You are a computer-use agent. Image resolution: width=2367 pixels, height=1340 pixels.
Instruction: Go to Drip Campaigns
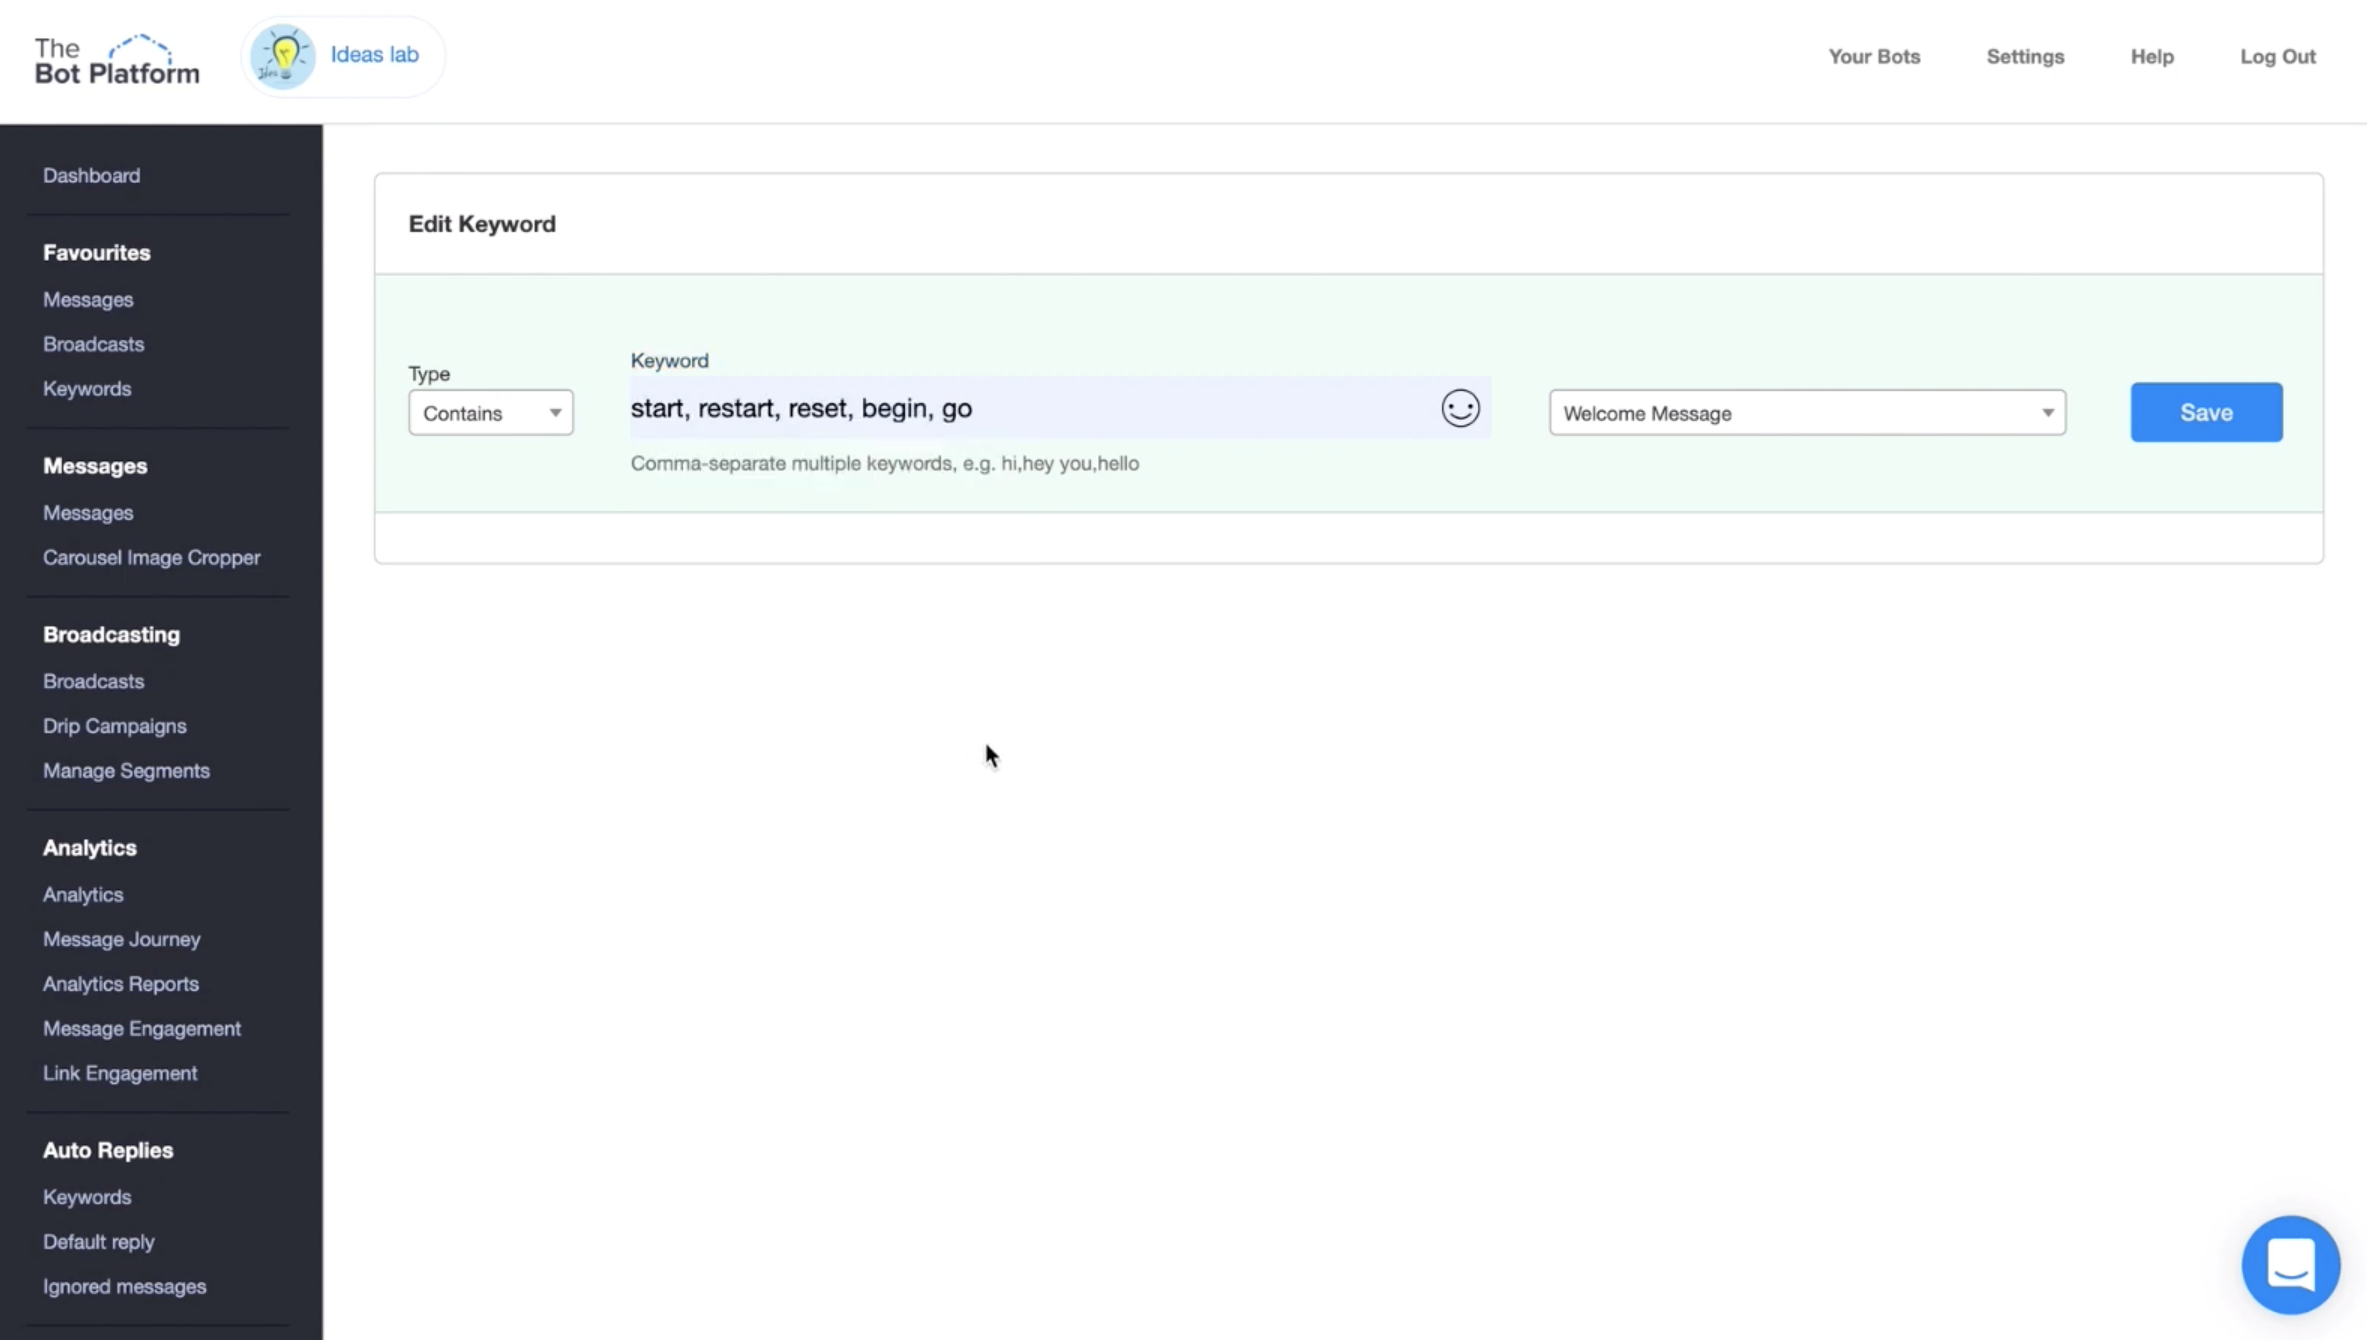114,726
